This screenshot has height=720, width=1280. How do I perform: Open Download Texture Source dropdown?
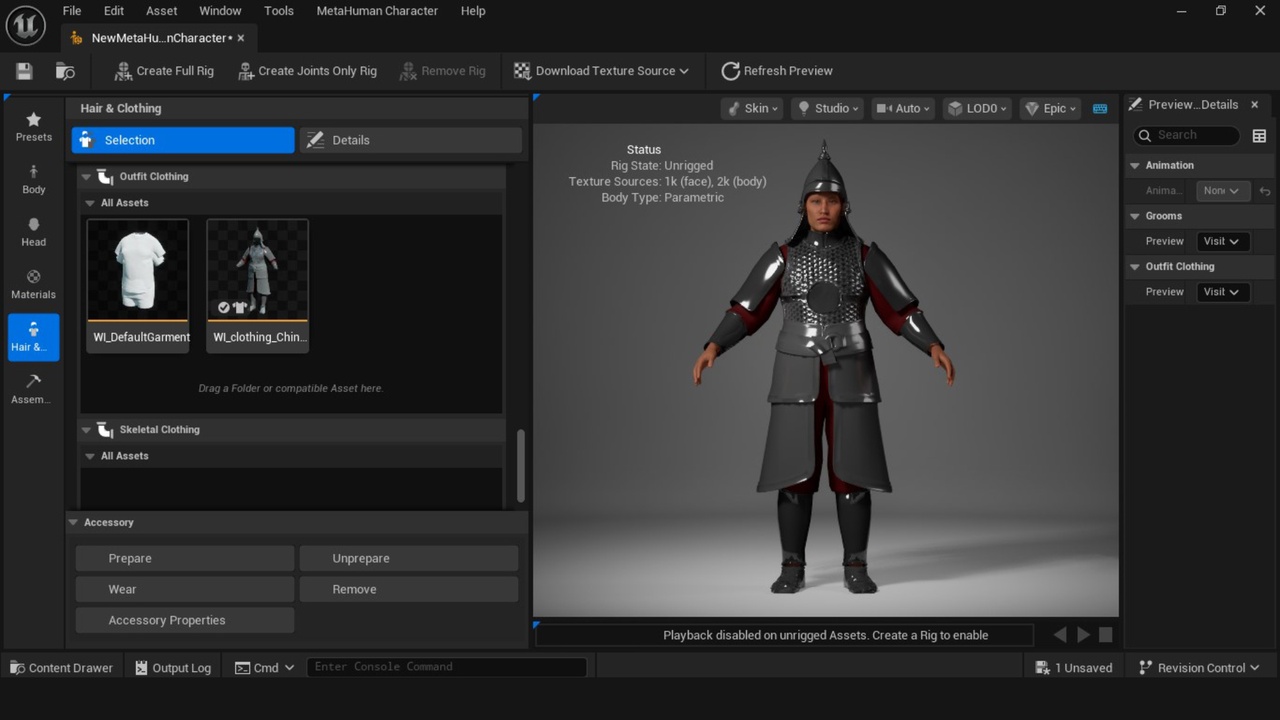click(x=601, y=71)
